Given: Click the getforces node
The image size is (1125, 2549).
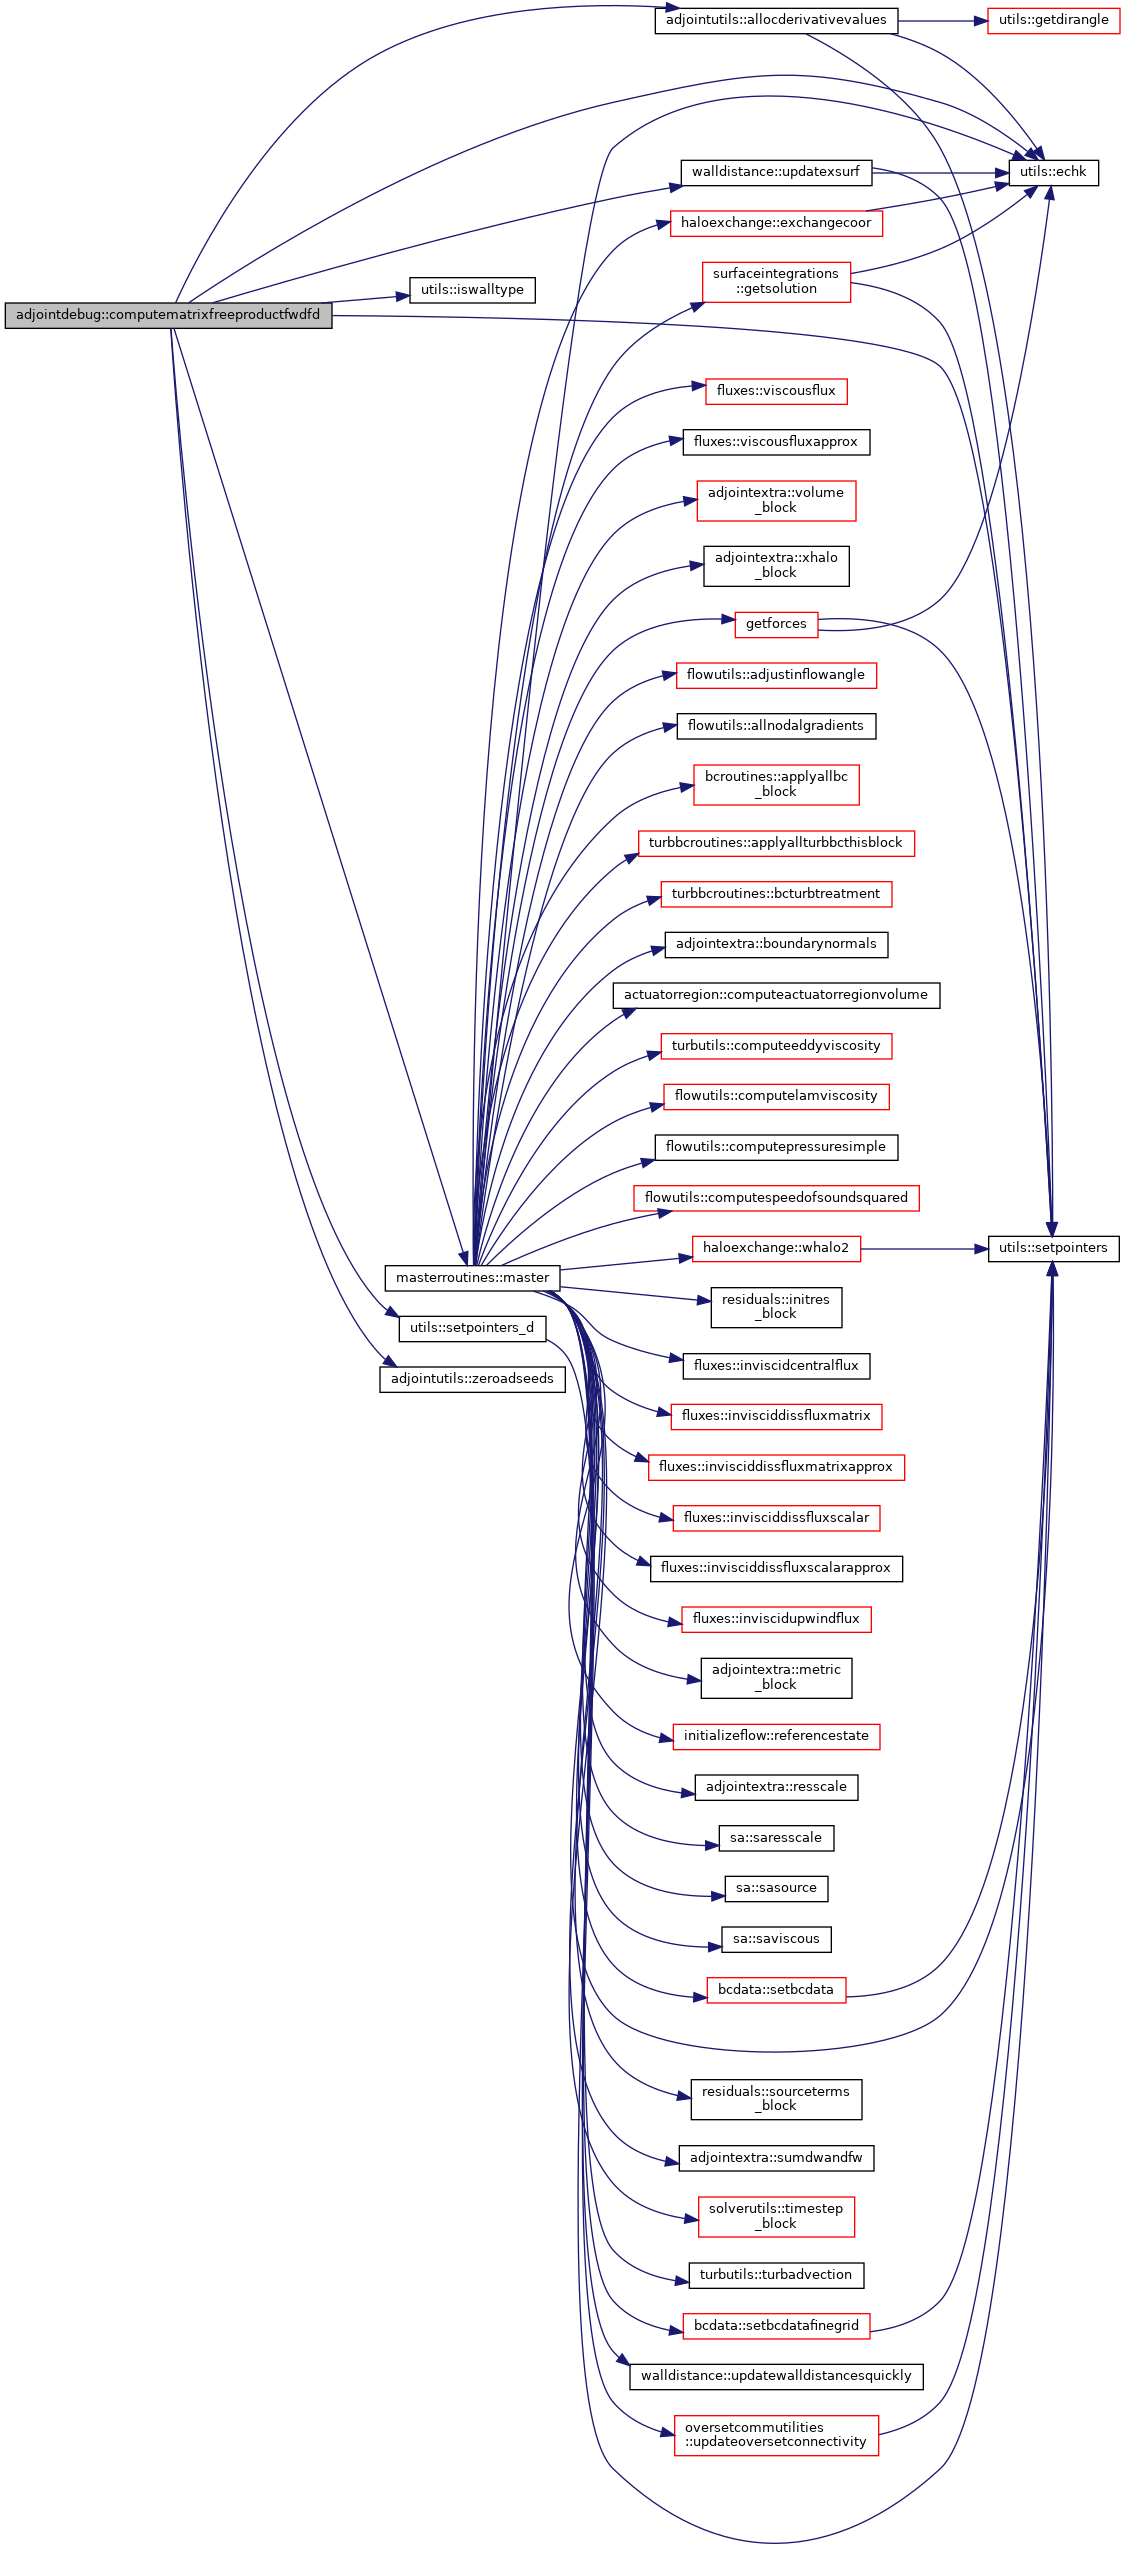Looking at the screenshot, I should [775, 624].
